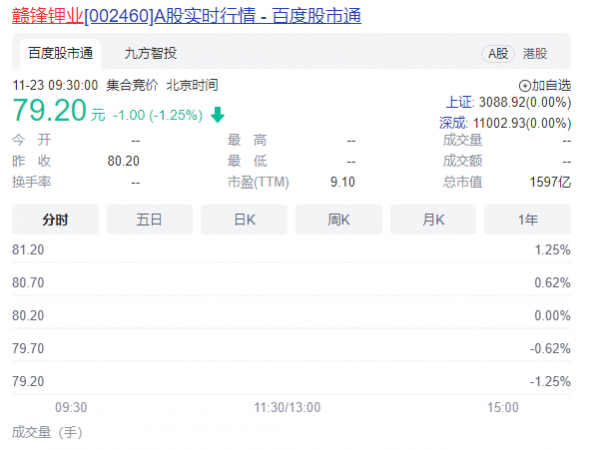Click the green down arrow icon
This screenshot has width=600, height=450.
click(x=218, y=114)
